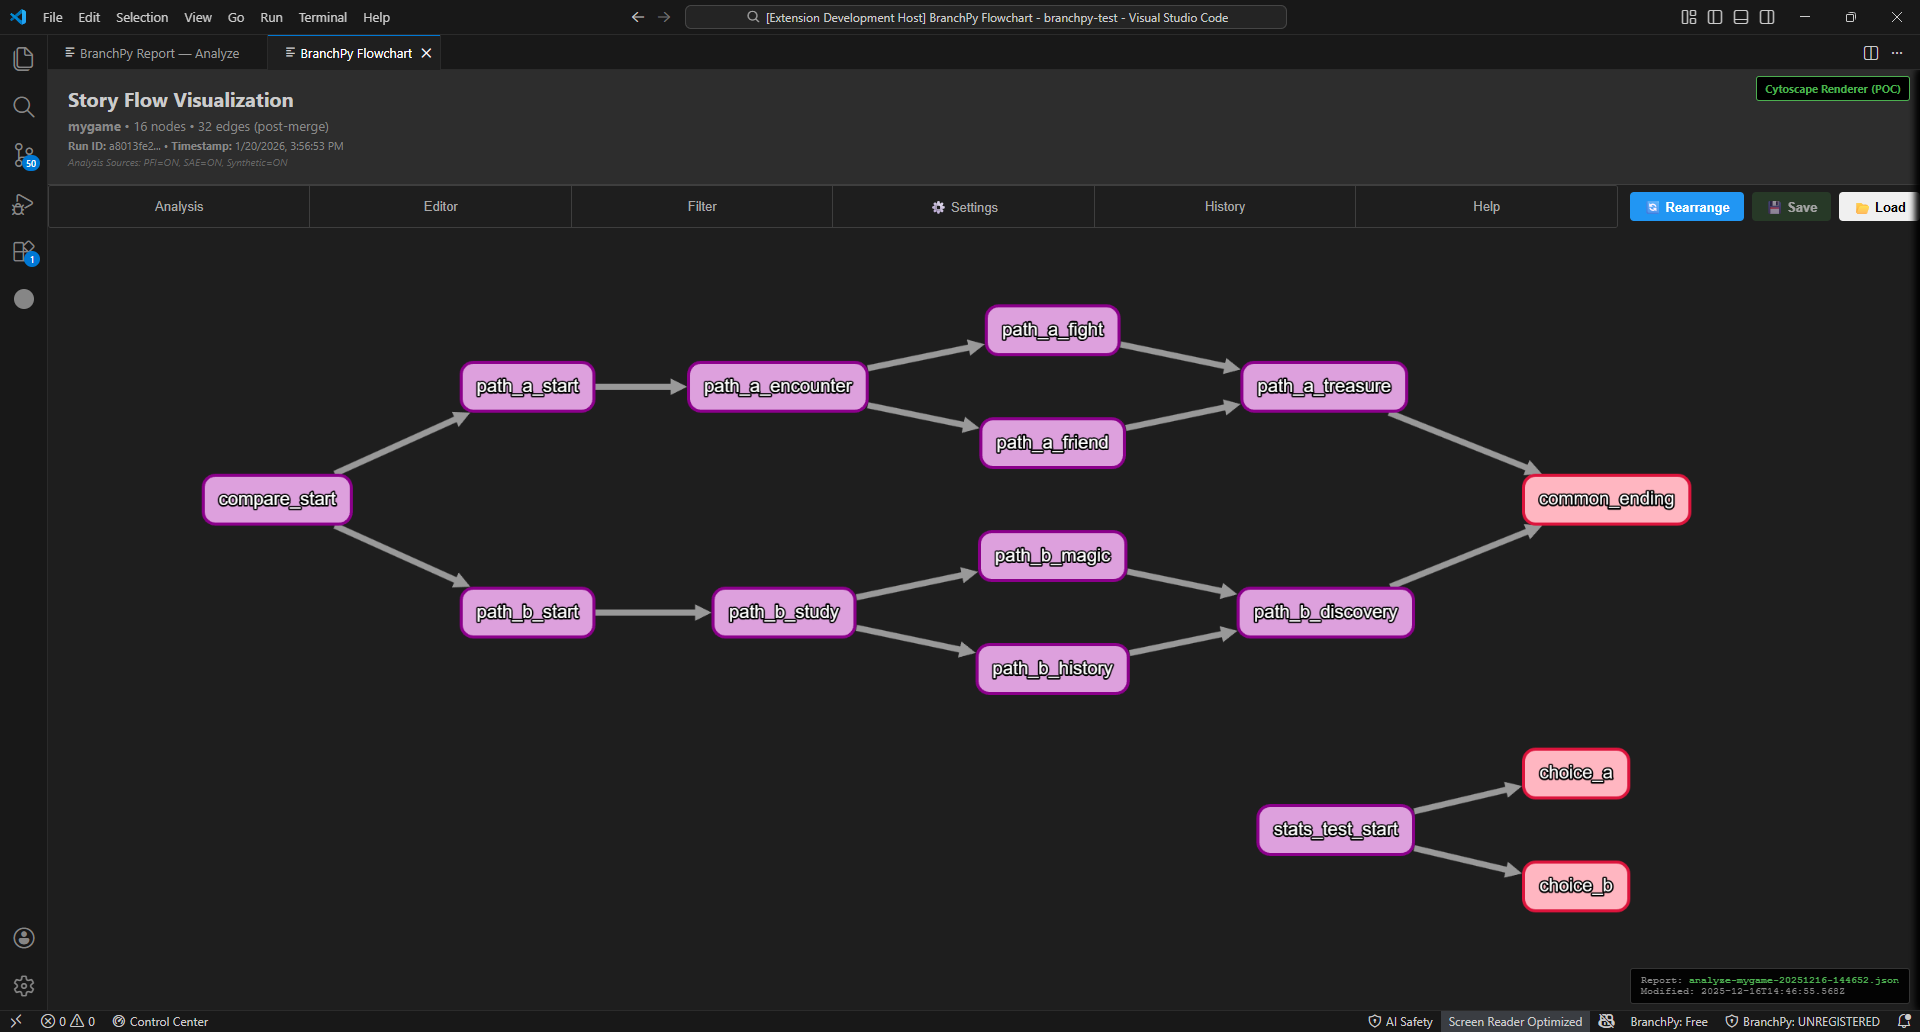Open the Extensions view icon
The image size is (1920, 1032).
(24, 252)
